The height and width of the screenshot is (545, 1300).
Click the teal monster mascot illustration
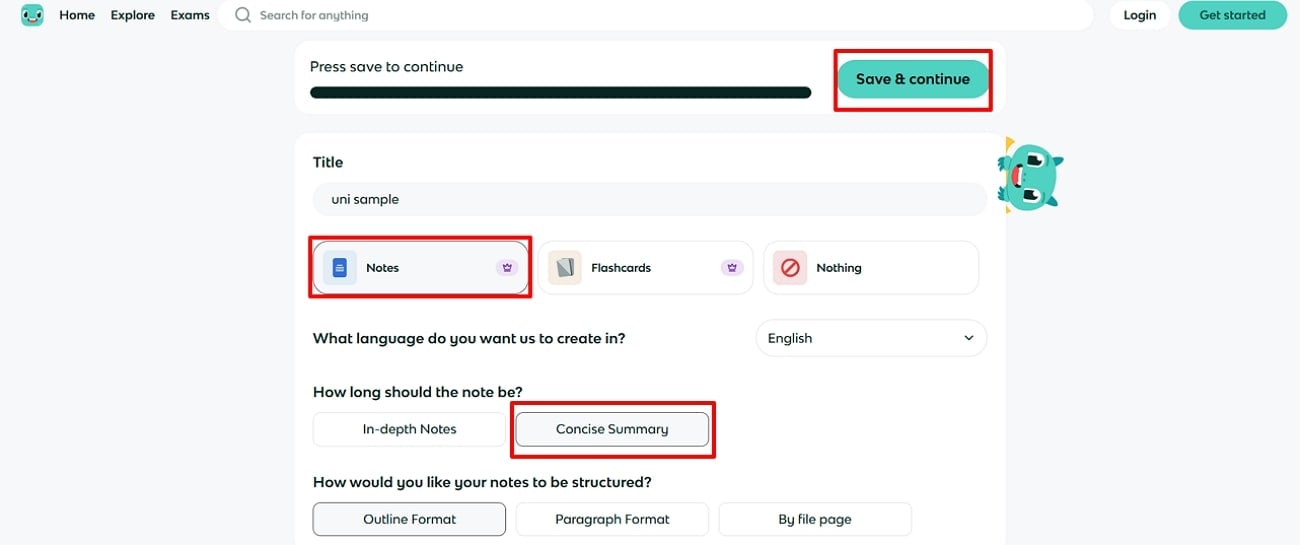[x=1029, y=177]
